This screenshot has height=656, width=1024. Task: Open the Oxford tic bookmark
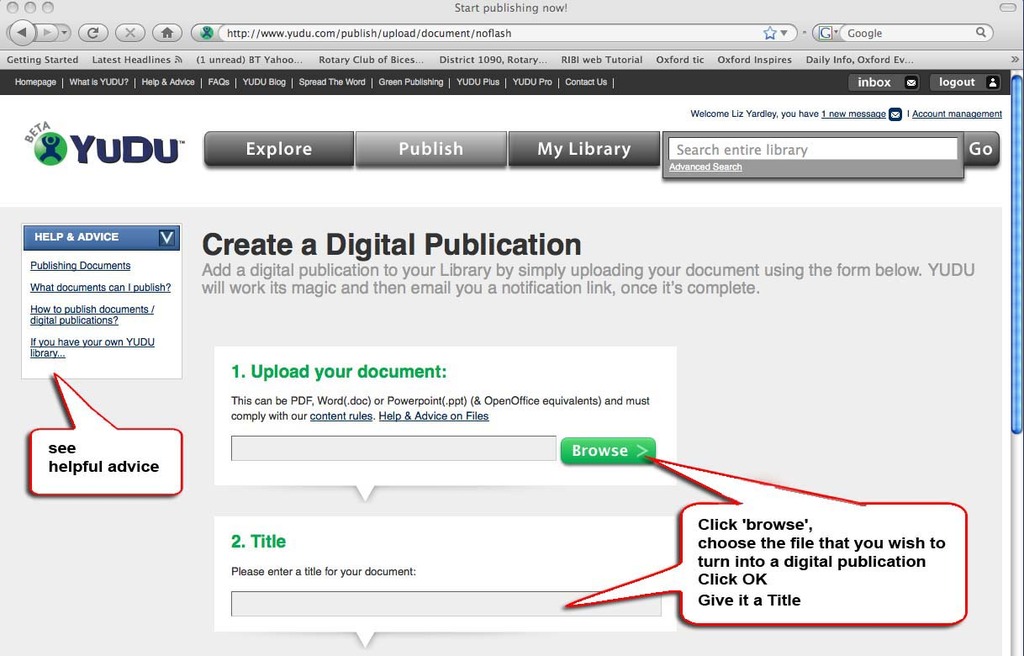(680, 59)
